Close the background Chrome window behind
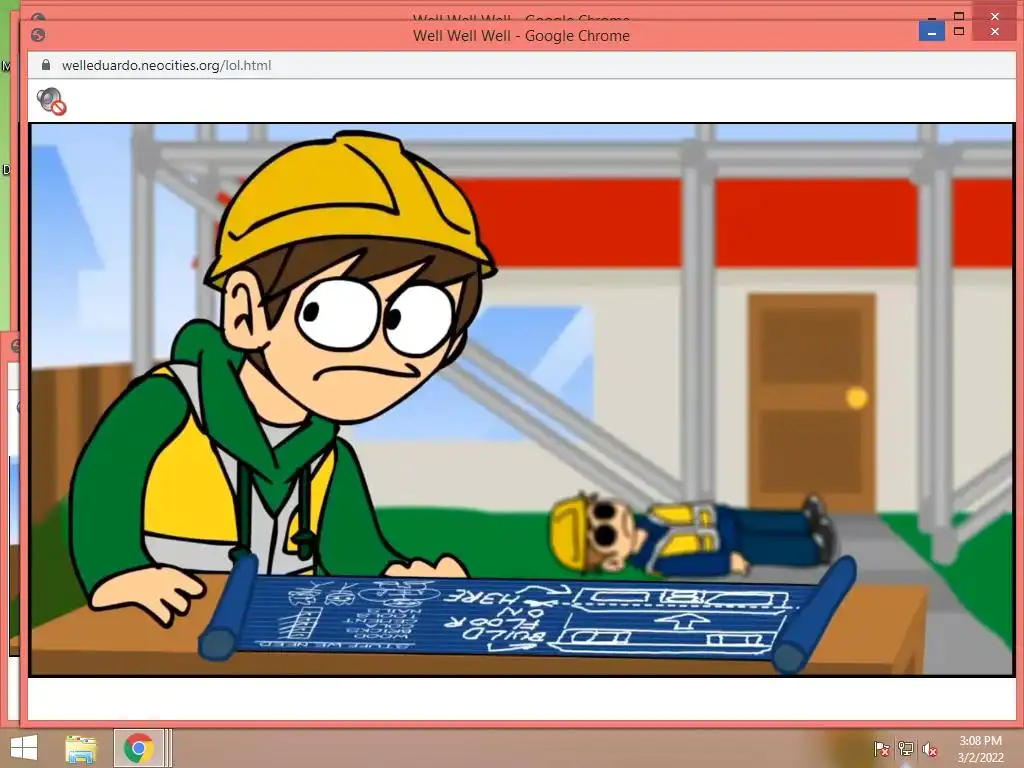Viewport: 1024px width, 768px height. tap(995, 16)
